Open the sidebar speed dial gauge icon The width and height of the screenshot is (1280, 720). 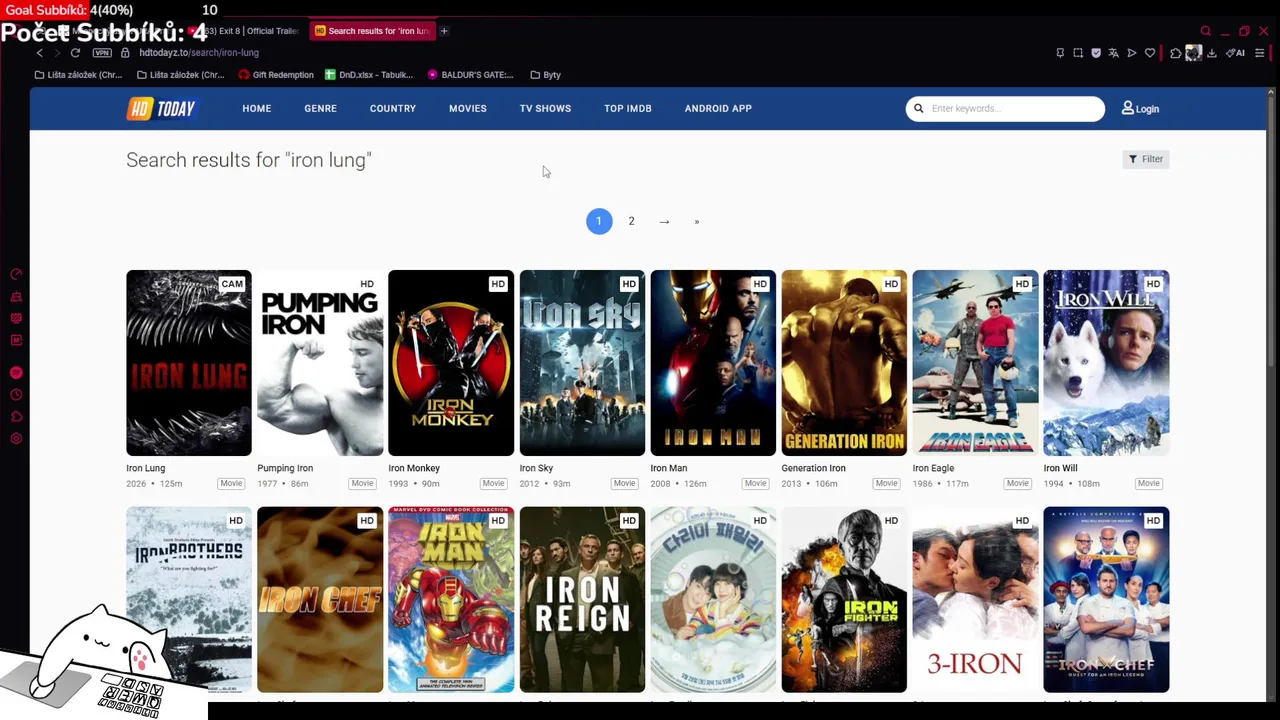click(x=16, y=274)
